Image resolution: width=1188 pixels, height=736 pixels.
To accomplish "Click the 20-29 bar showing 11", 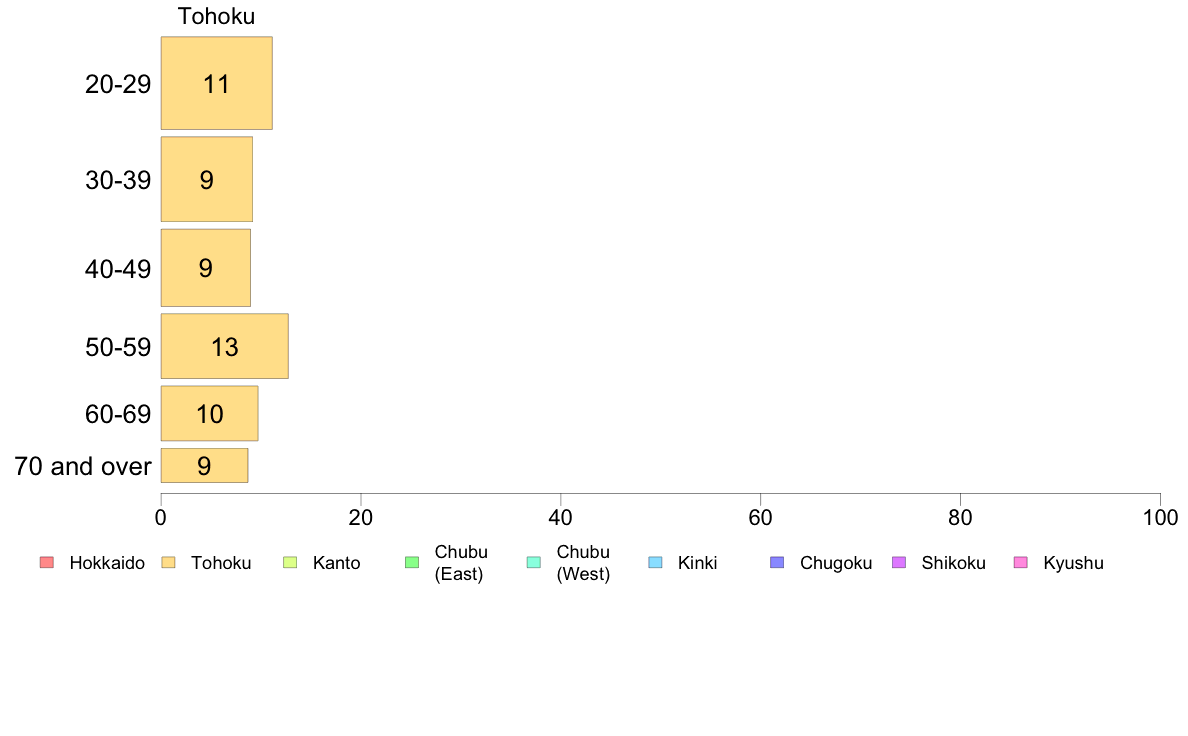I will pyautogui.click(x=217, y=83).
